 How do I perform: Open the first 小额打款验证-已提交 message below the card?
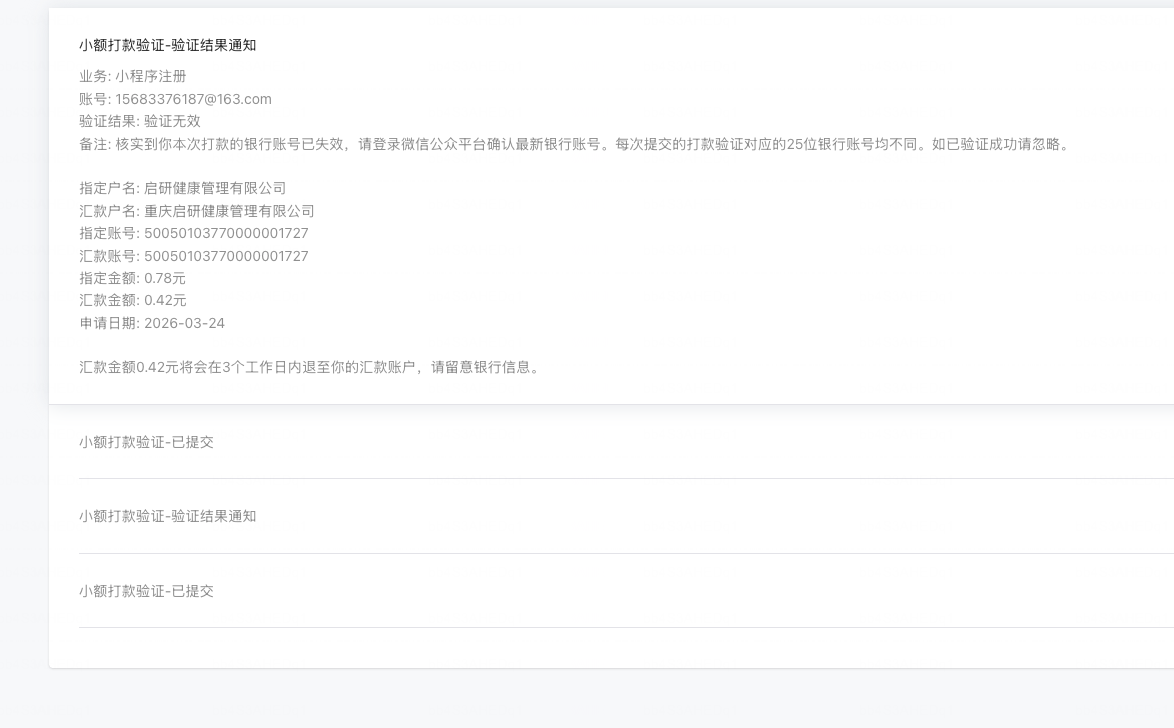(147, 443)
